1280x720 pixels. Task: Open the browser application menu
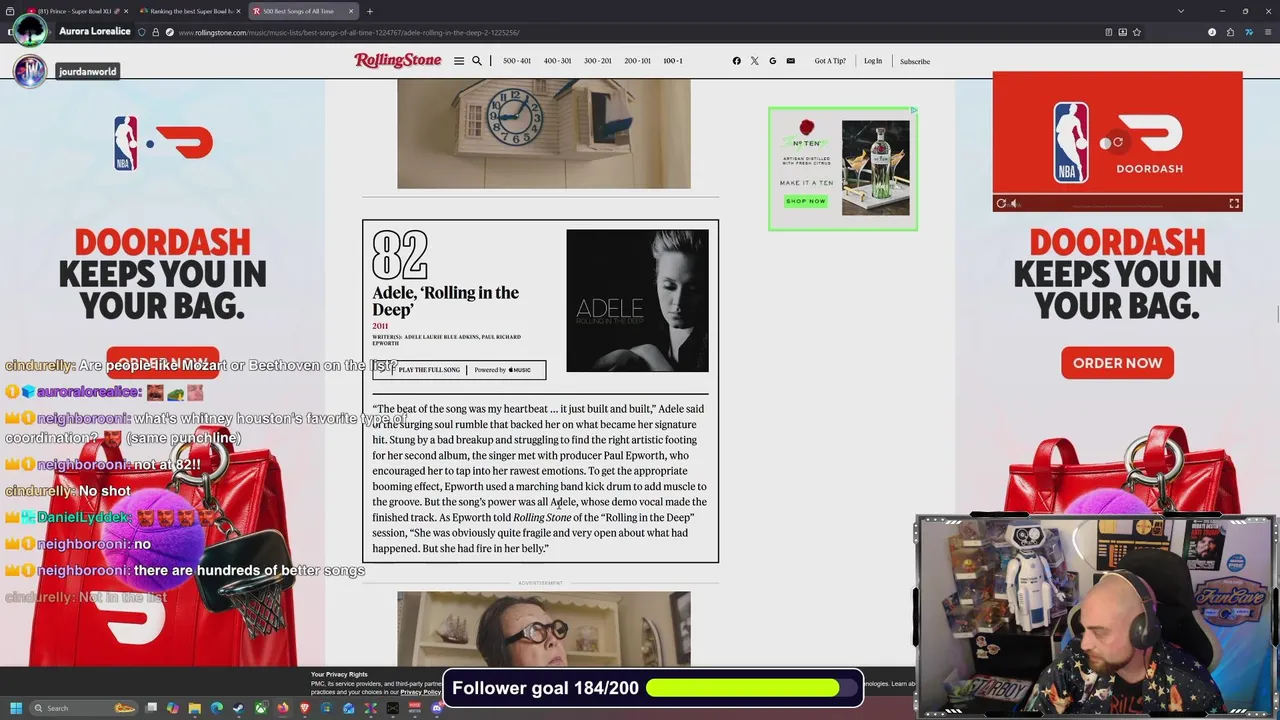click(x=1268, y=32)
